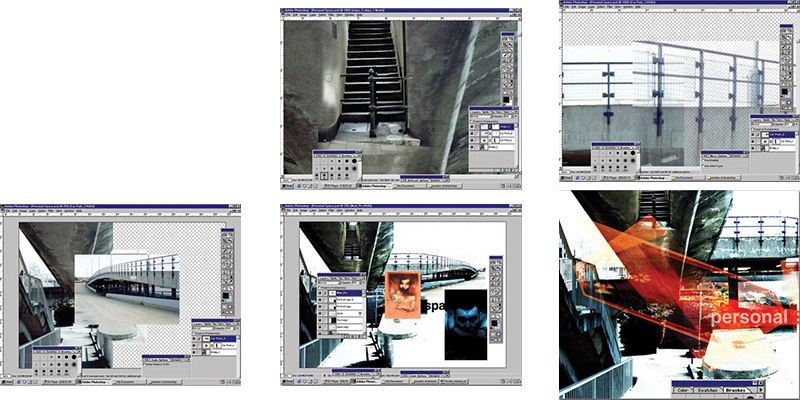800x400 pixels.
Task: Toggle Preserve Transparency in portraits screenshot
Action: 320,288
